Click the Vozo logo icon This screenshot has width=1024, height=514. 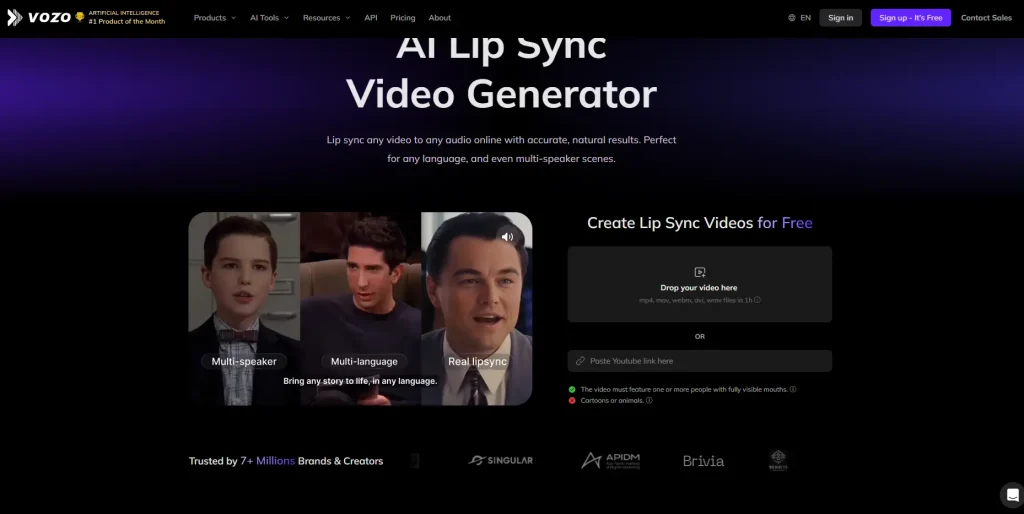coord(14,18)
